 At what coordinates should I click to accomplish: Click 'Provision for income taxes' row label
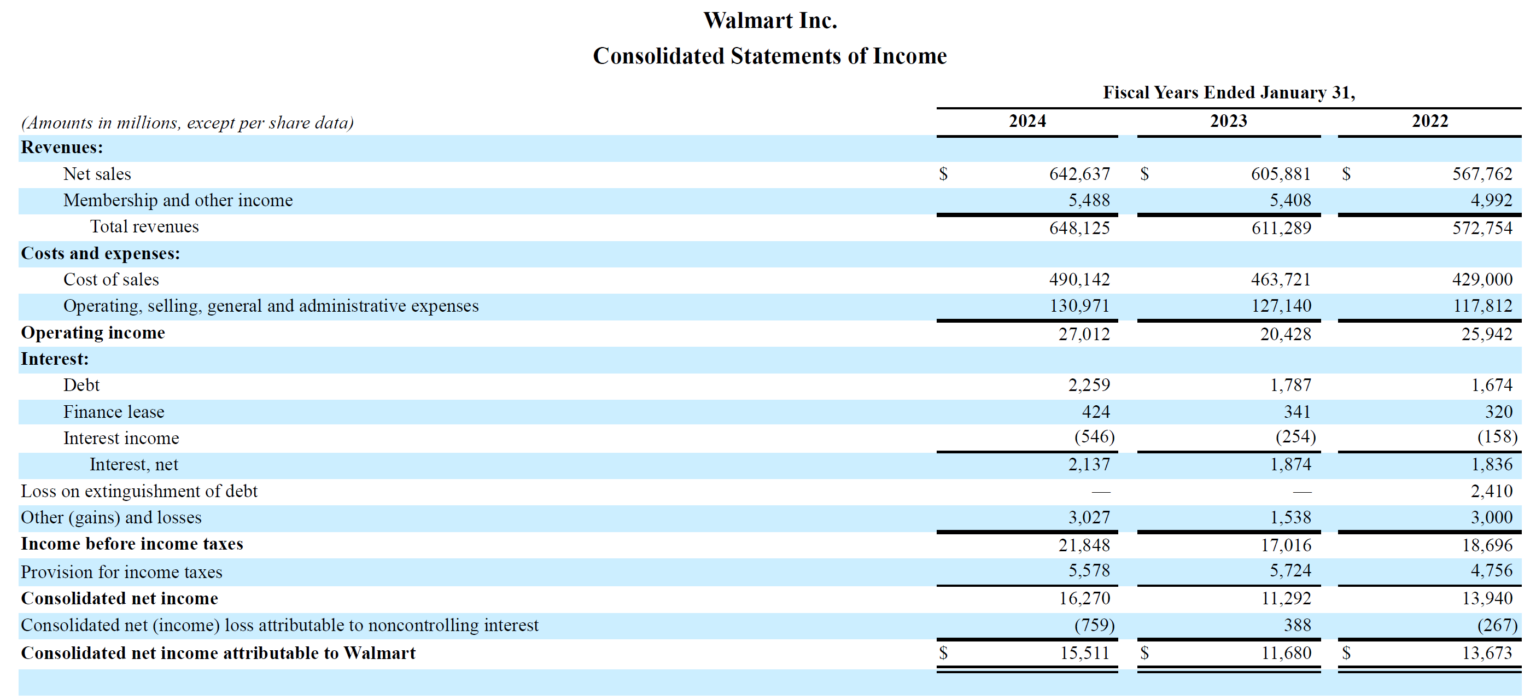(121, 572)
